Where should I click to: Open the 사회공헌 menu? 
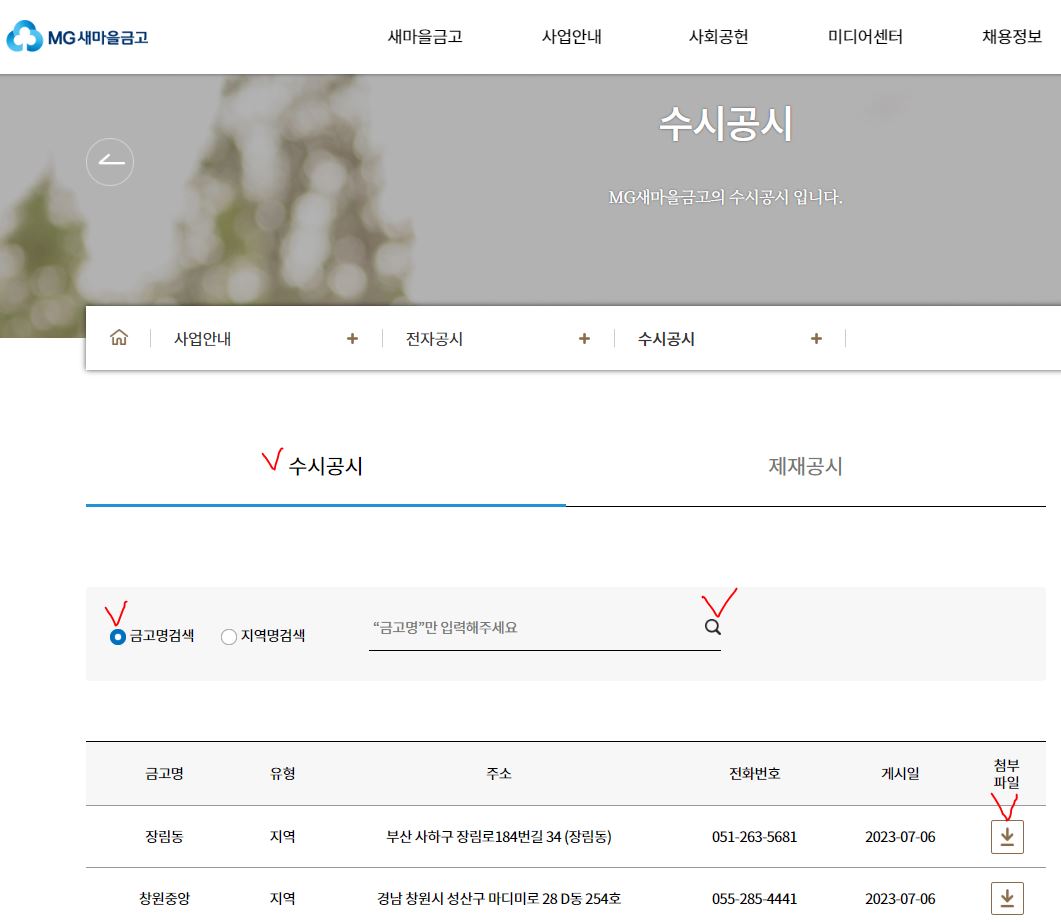719,37
